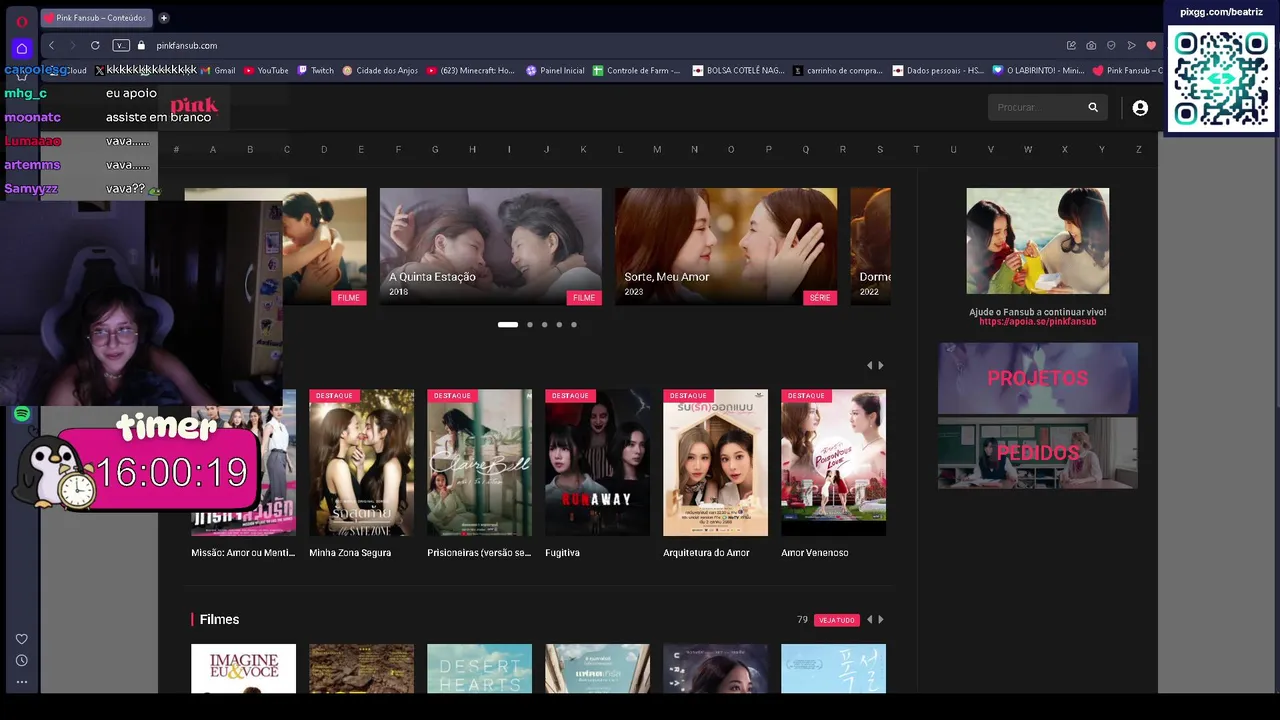Open the Prisioneiras poster
The width and height of the screenshot is (1280, 720).
pos(479,463)
